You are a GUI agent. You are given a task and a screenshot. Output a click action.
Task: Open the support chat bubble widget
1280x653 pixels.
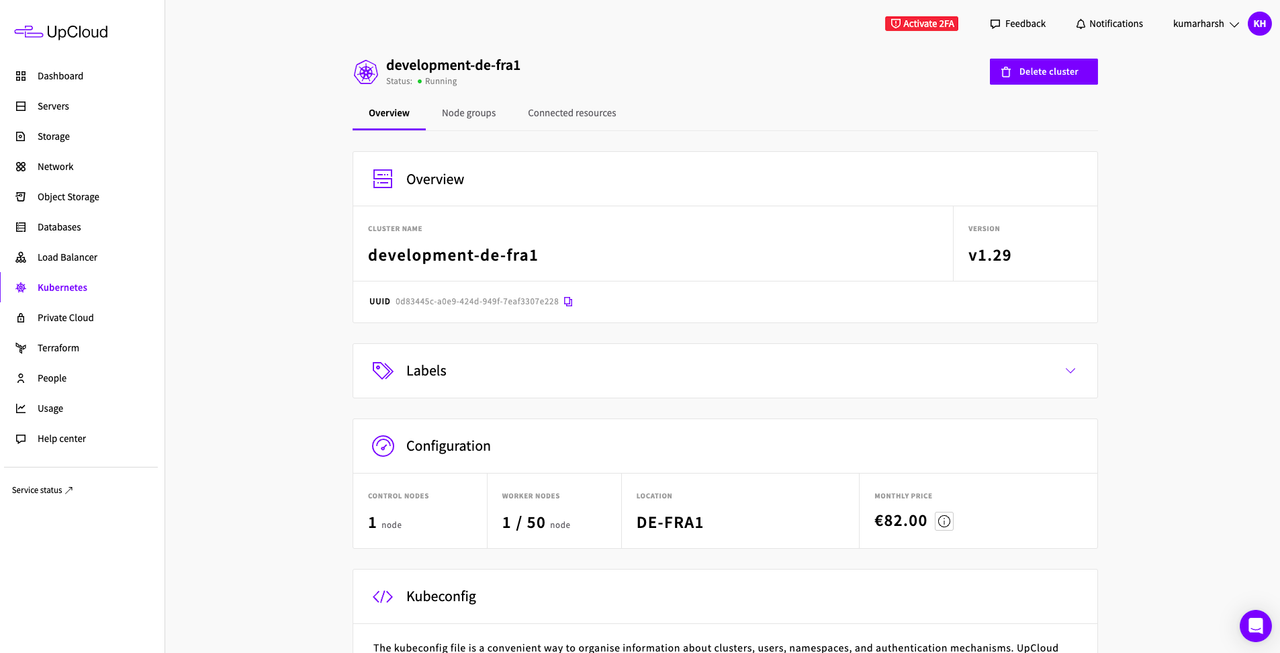[x=1255, y=626]
